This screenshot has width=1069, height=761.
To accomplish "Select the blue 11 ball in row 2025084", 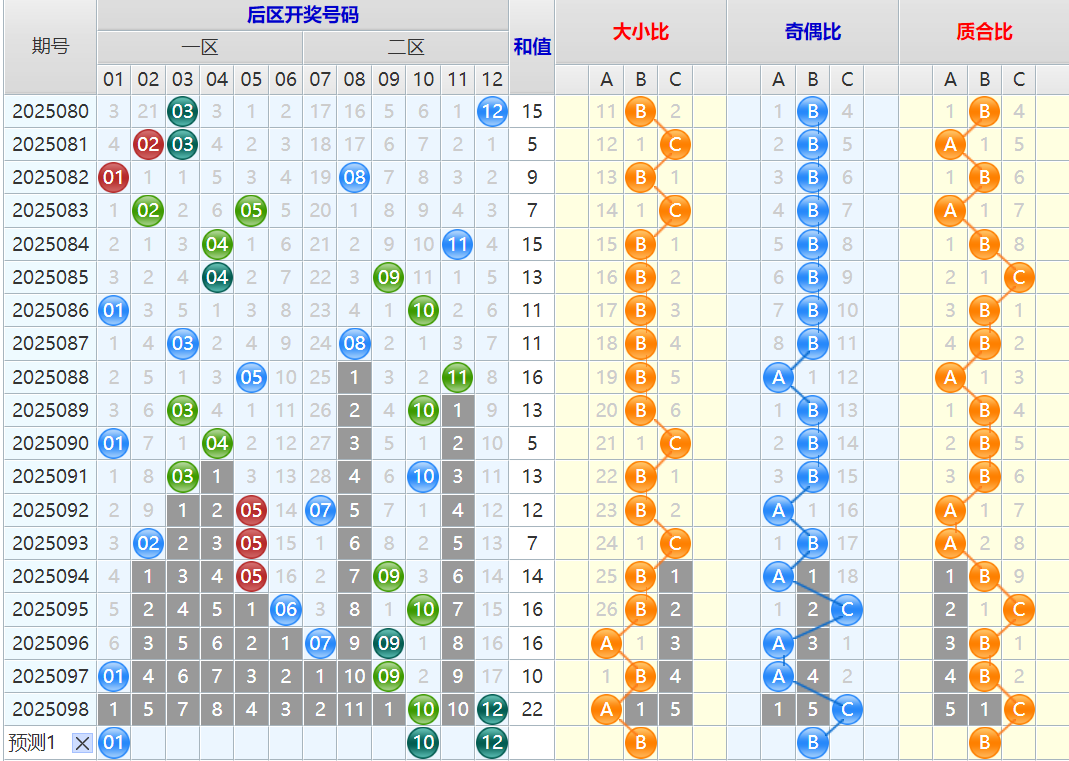I will coord(457,244).
